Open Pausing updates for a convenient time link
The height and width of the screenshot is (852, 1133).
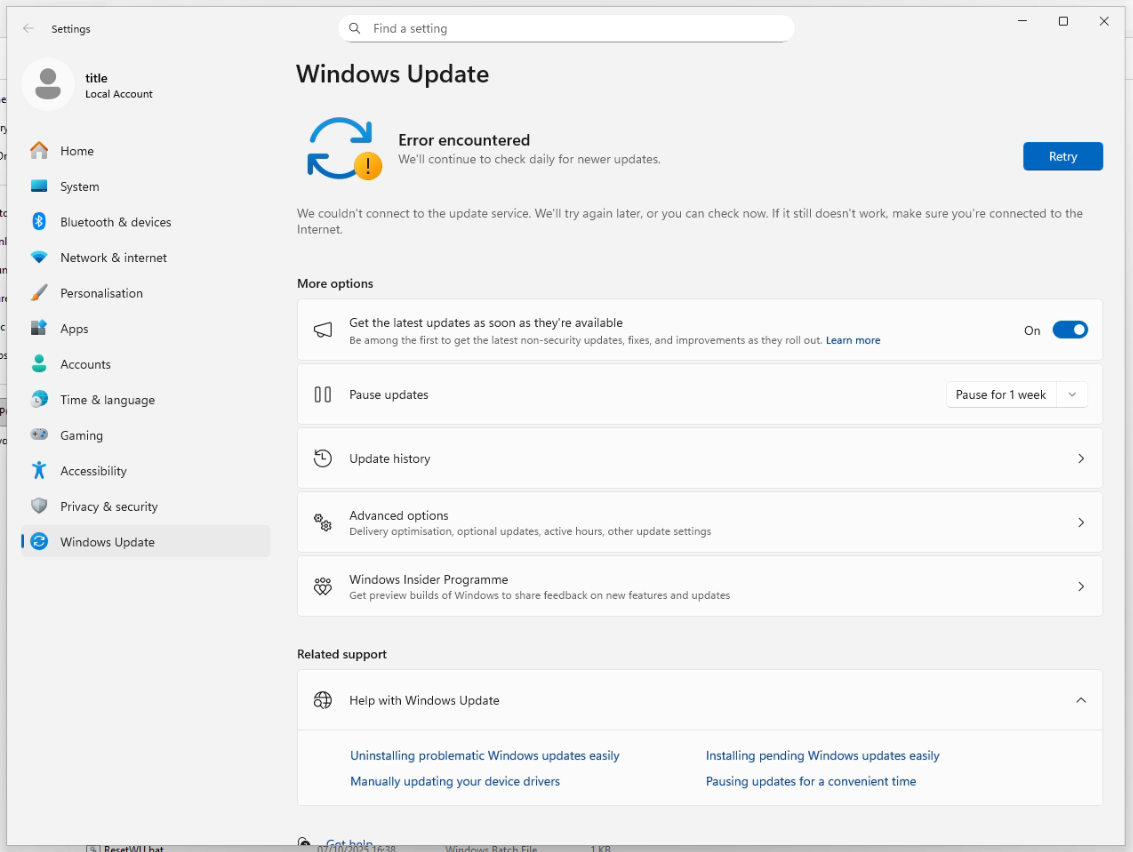pyautogui.click(x=811, y=781)
